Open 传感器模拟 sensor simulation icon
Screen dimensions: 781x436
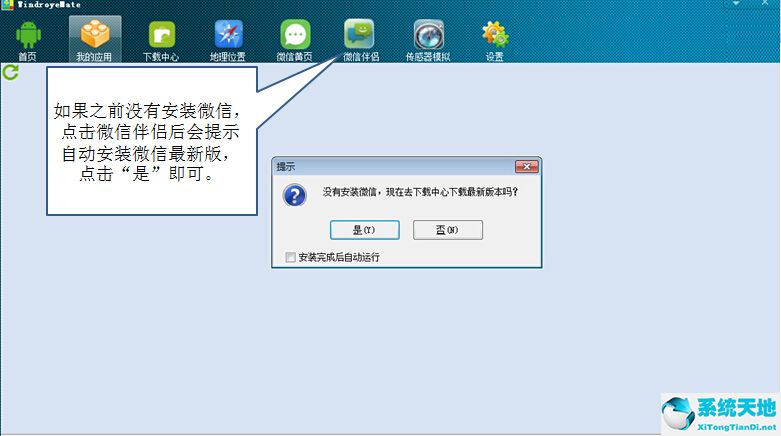tap(428, 35)
